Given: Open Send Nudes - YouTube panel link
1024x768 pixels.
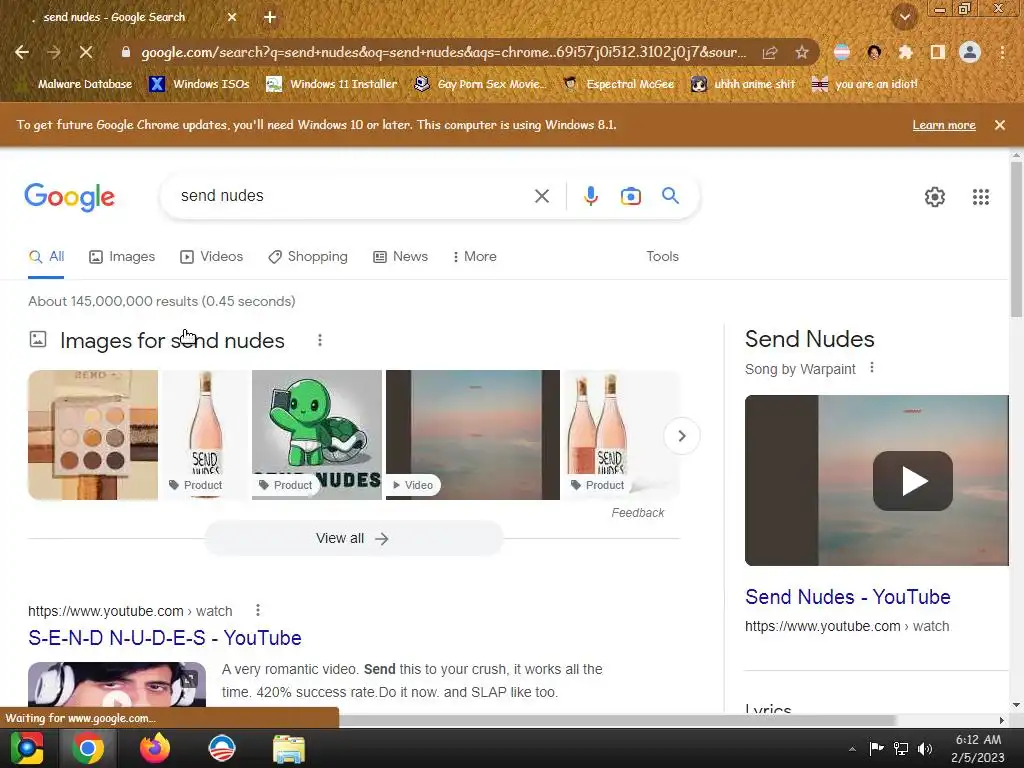Looking at the screenshot, I should coord(848,597).
